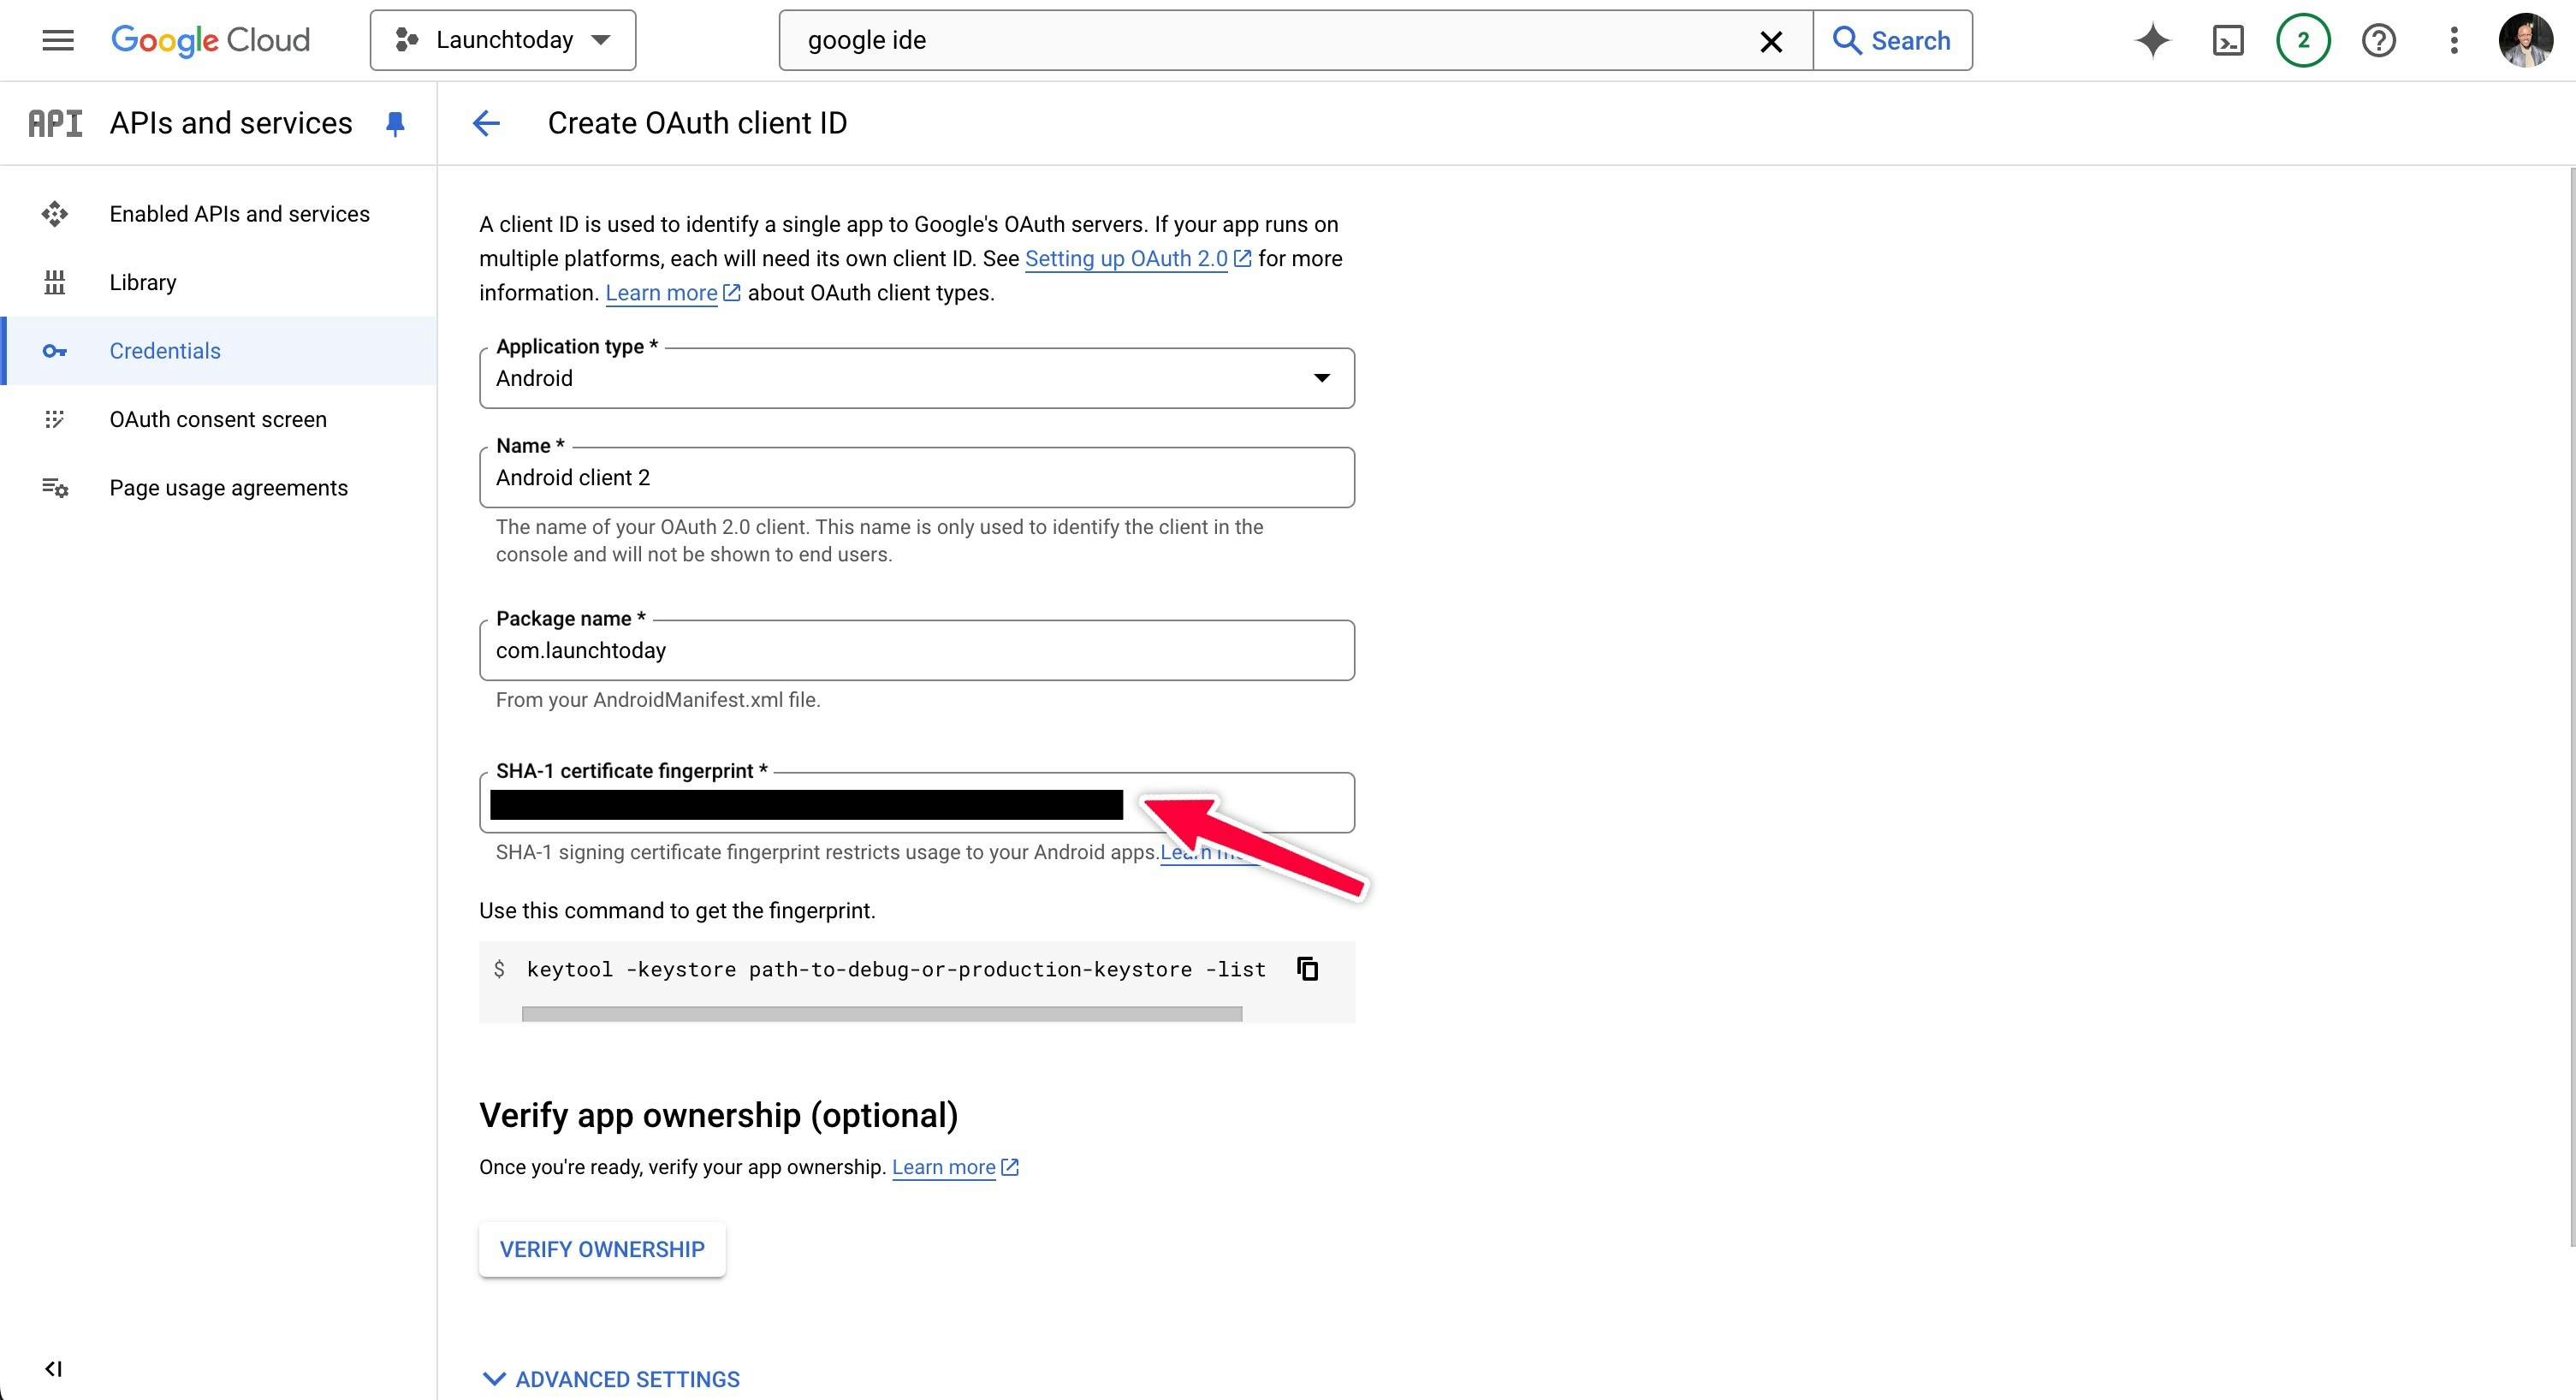Image resolution: width=2576 pixels, height=1400 pixels.
Task: Pin APIs and services to navigation
Action: coord(395,123)
